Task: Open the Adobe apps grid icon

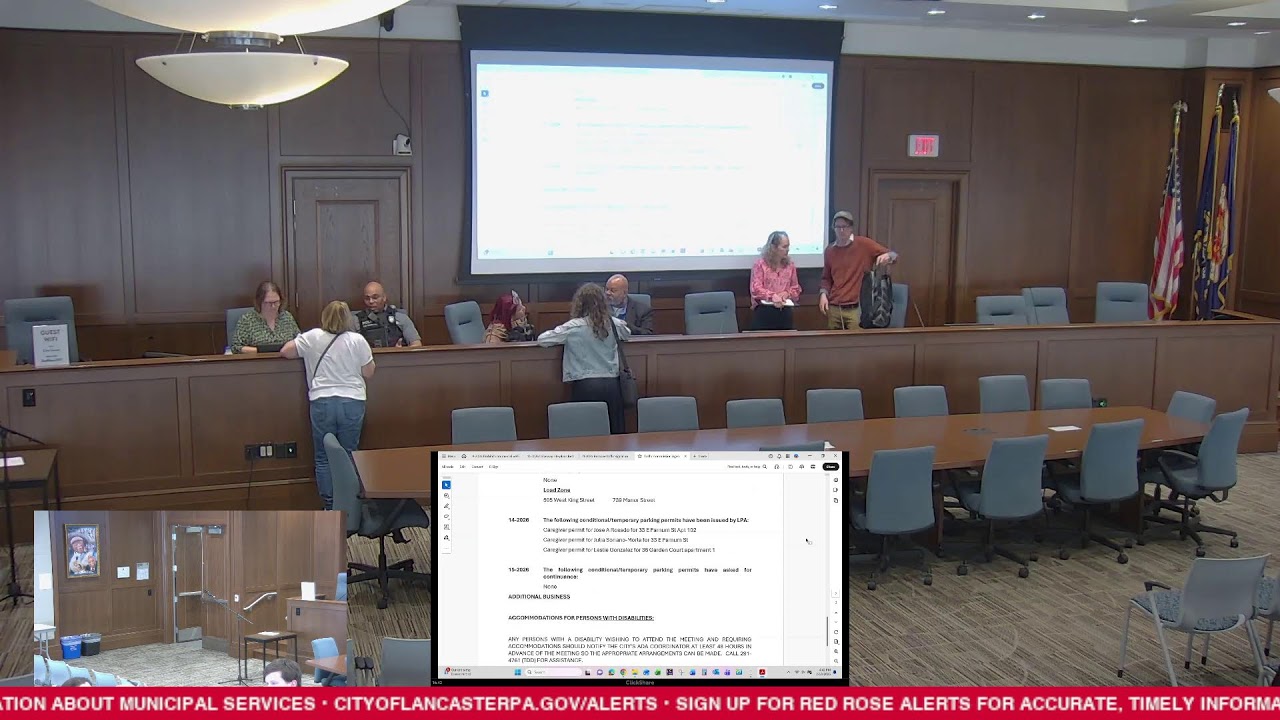Action: point(788,456)
